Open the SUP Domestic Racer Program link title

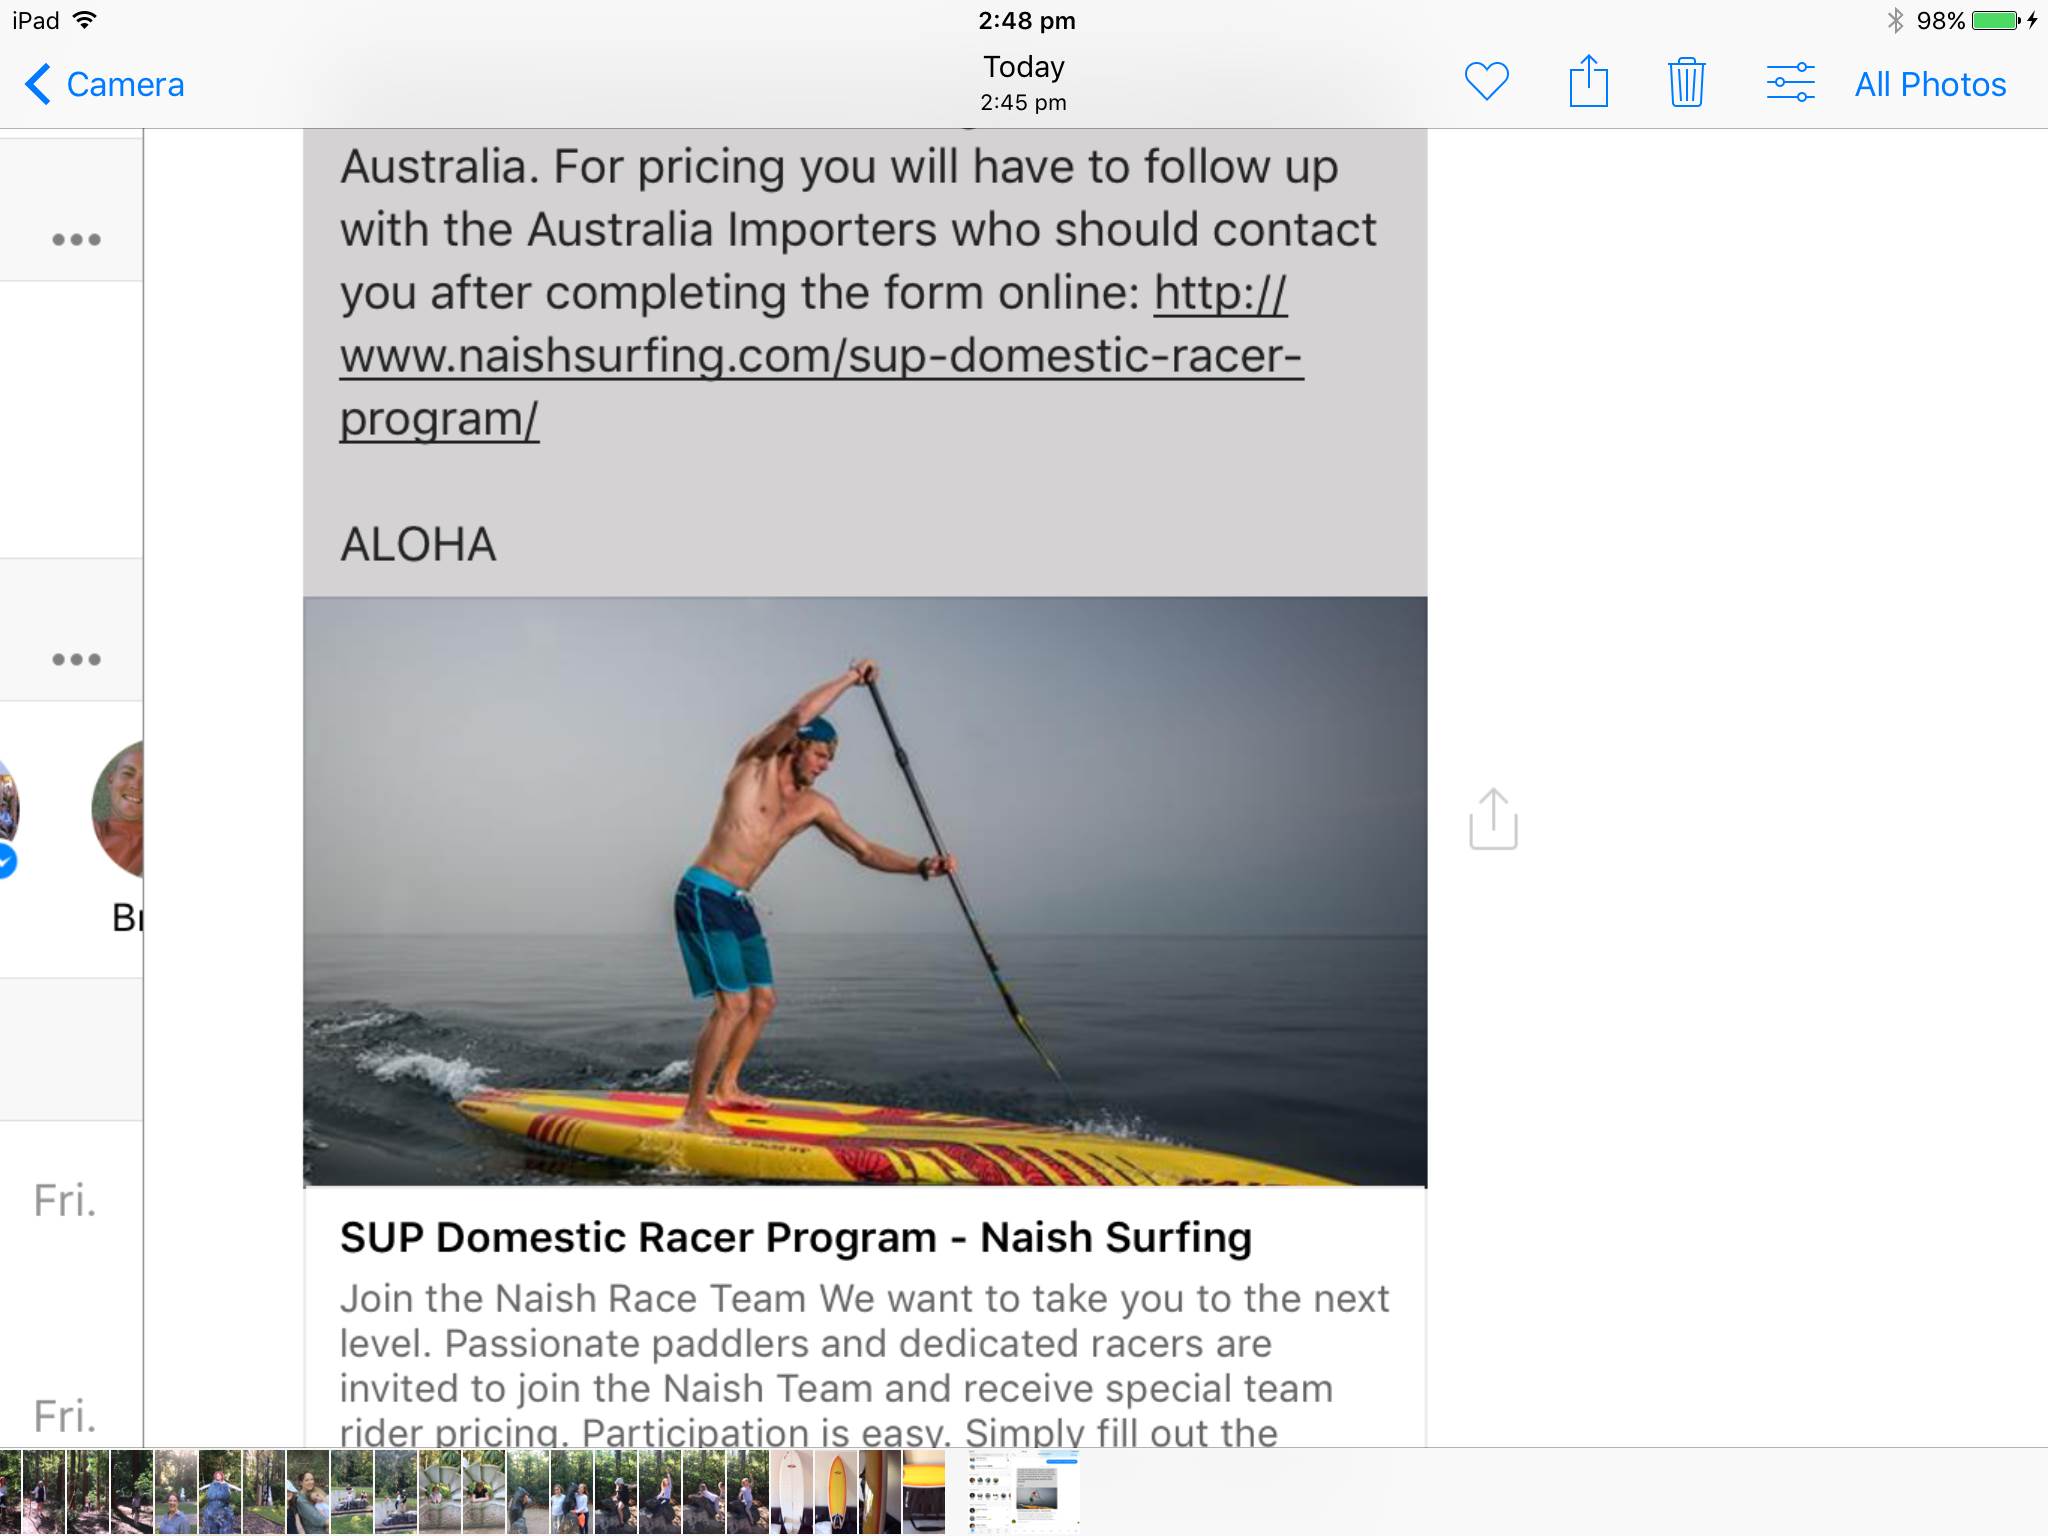click(795, 1238)
